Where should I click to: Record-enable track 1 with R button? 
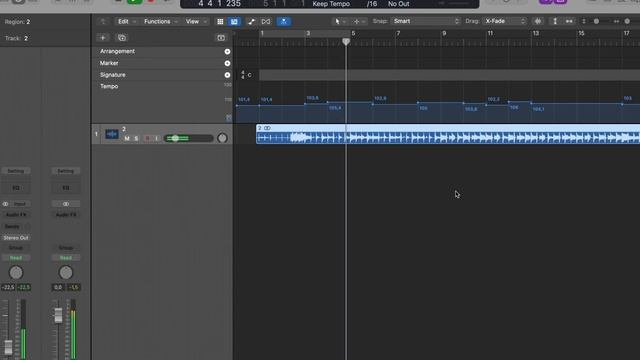(147, 139)
